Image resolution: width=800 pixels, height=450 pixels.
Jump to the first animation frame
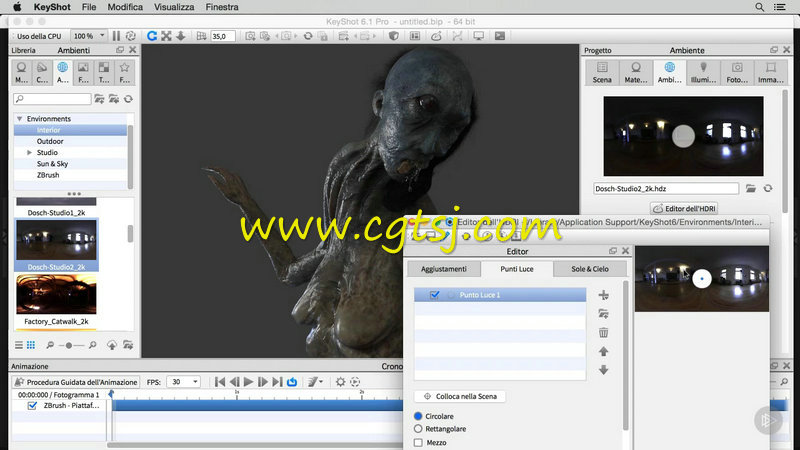220,382
